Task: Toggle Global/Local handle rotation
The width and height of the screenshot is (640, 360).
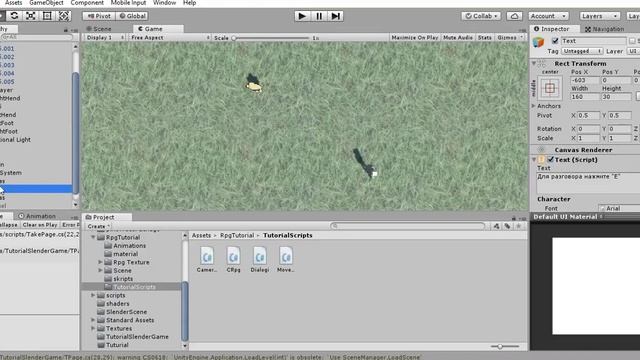Action: pos(133,16)
